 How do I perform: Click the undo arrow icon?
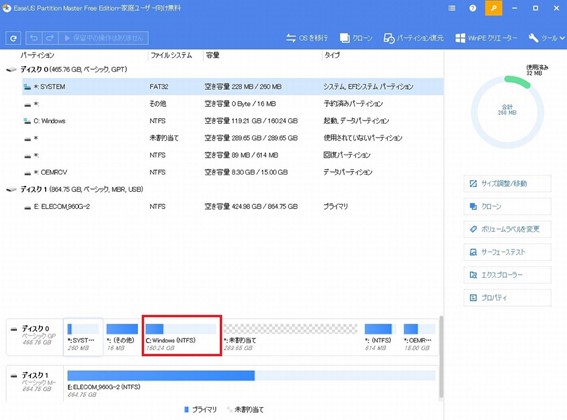[34, 38]
